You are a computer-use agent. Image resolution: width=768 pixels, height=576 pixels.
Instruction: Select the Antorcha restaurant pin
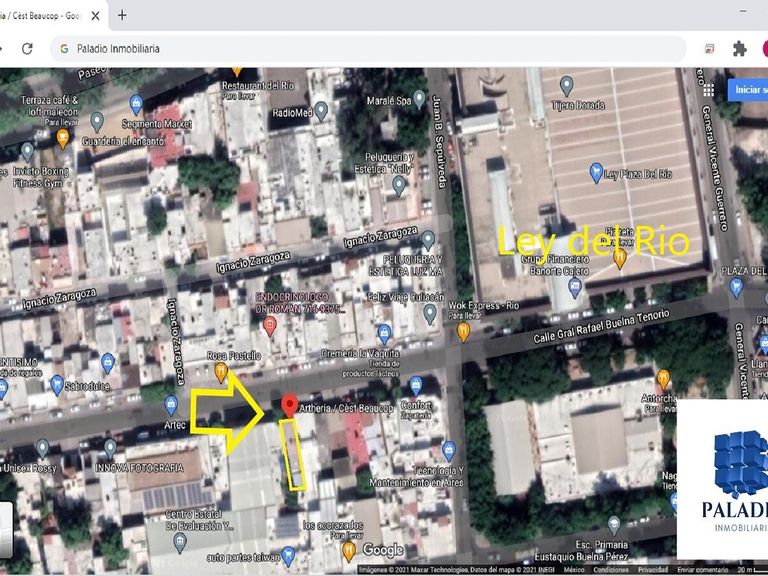click(663, 380)
